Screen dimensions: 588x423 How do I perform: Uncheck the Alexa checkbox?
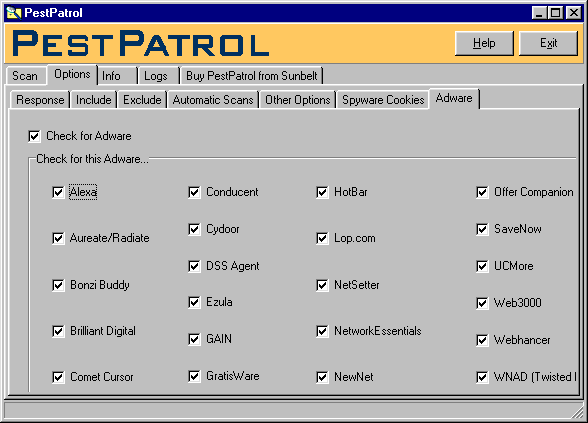click(58, 192)
